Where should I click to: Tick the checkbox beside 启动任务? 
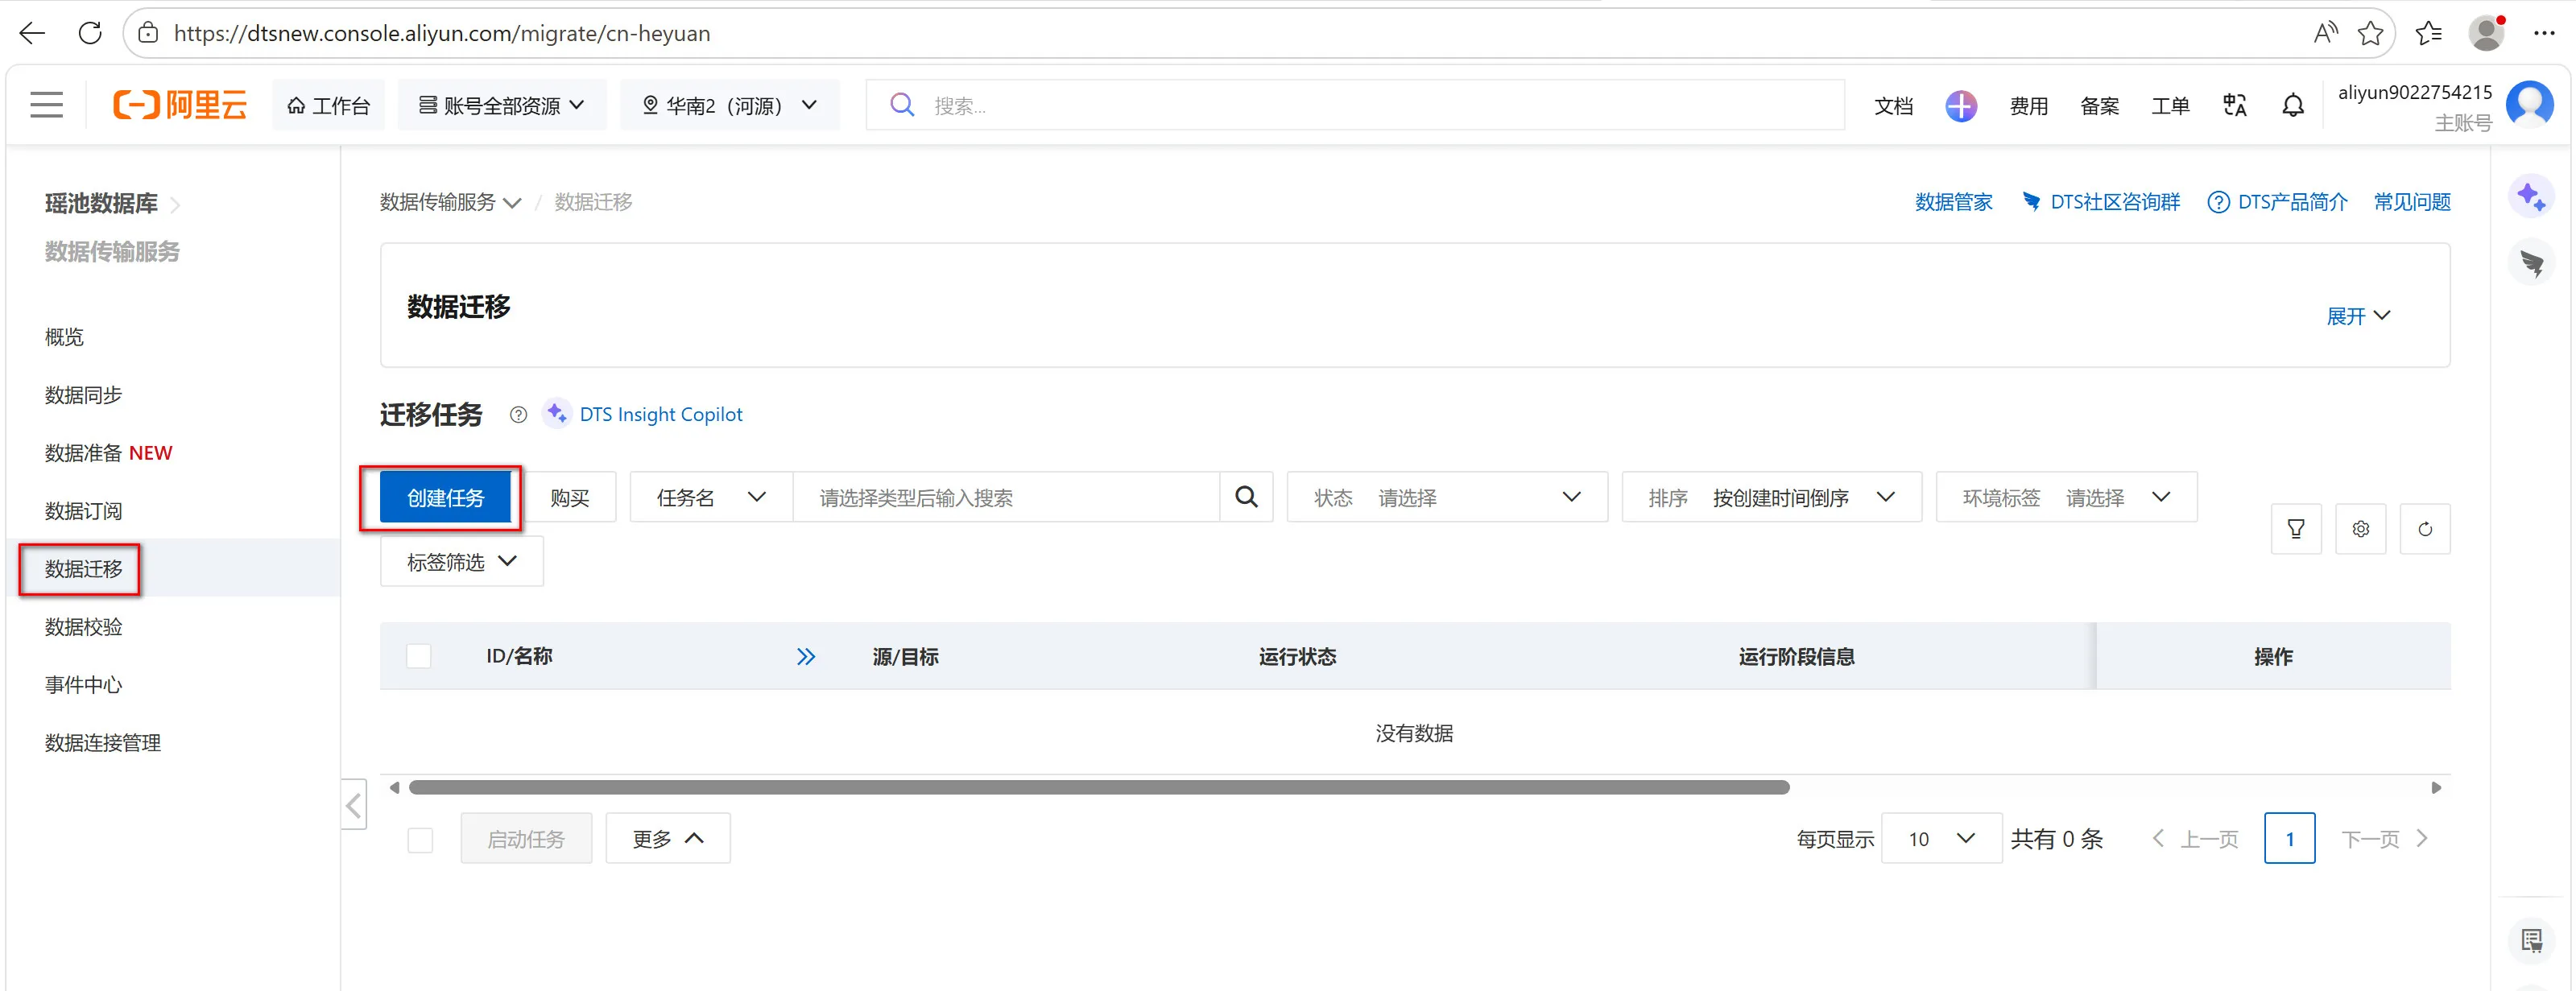coord(420,840)
